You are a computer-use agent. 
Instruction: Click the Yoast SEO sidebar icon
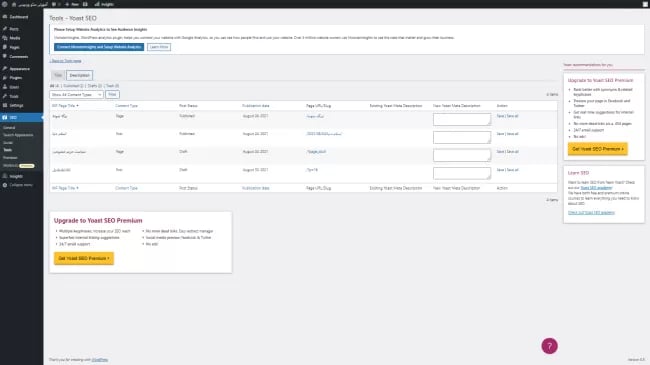[x=5, y=118]
